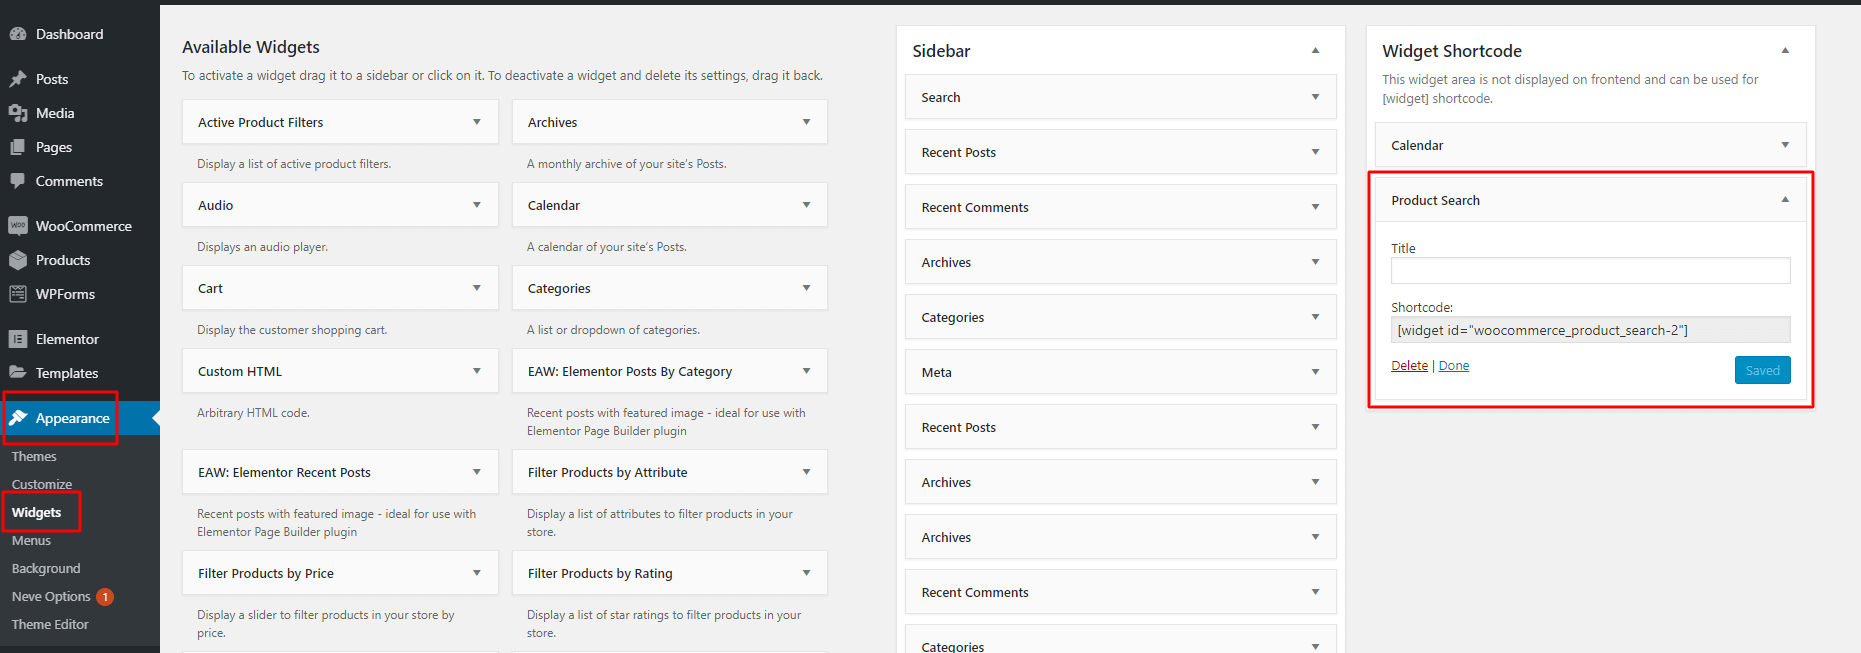The image size is (1861, 653).
Task: Click the Pages icon in sidebar
Action: (18, 147)
